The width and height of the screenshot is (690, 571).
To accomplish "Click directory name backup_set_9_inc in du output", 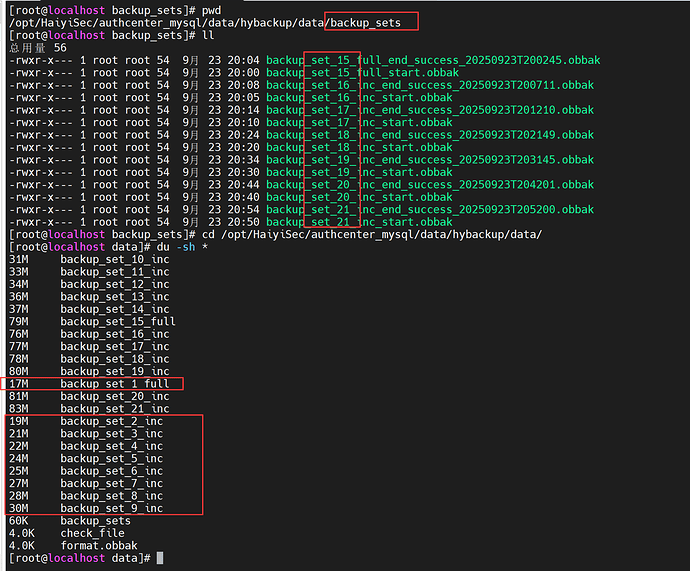I will coord(112,509).
